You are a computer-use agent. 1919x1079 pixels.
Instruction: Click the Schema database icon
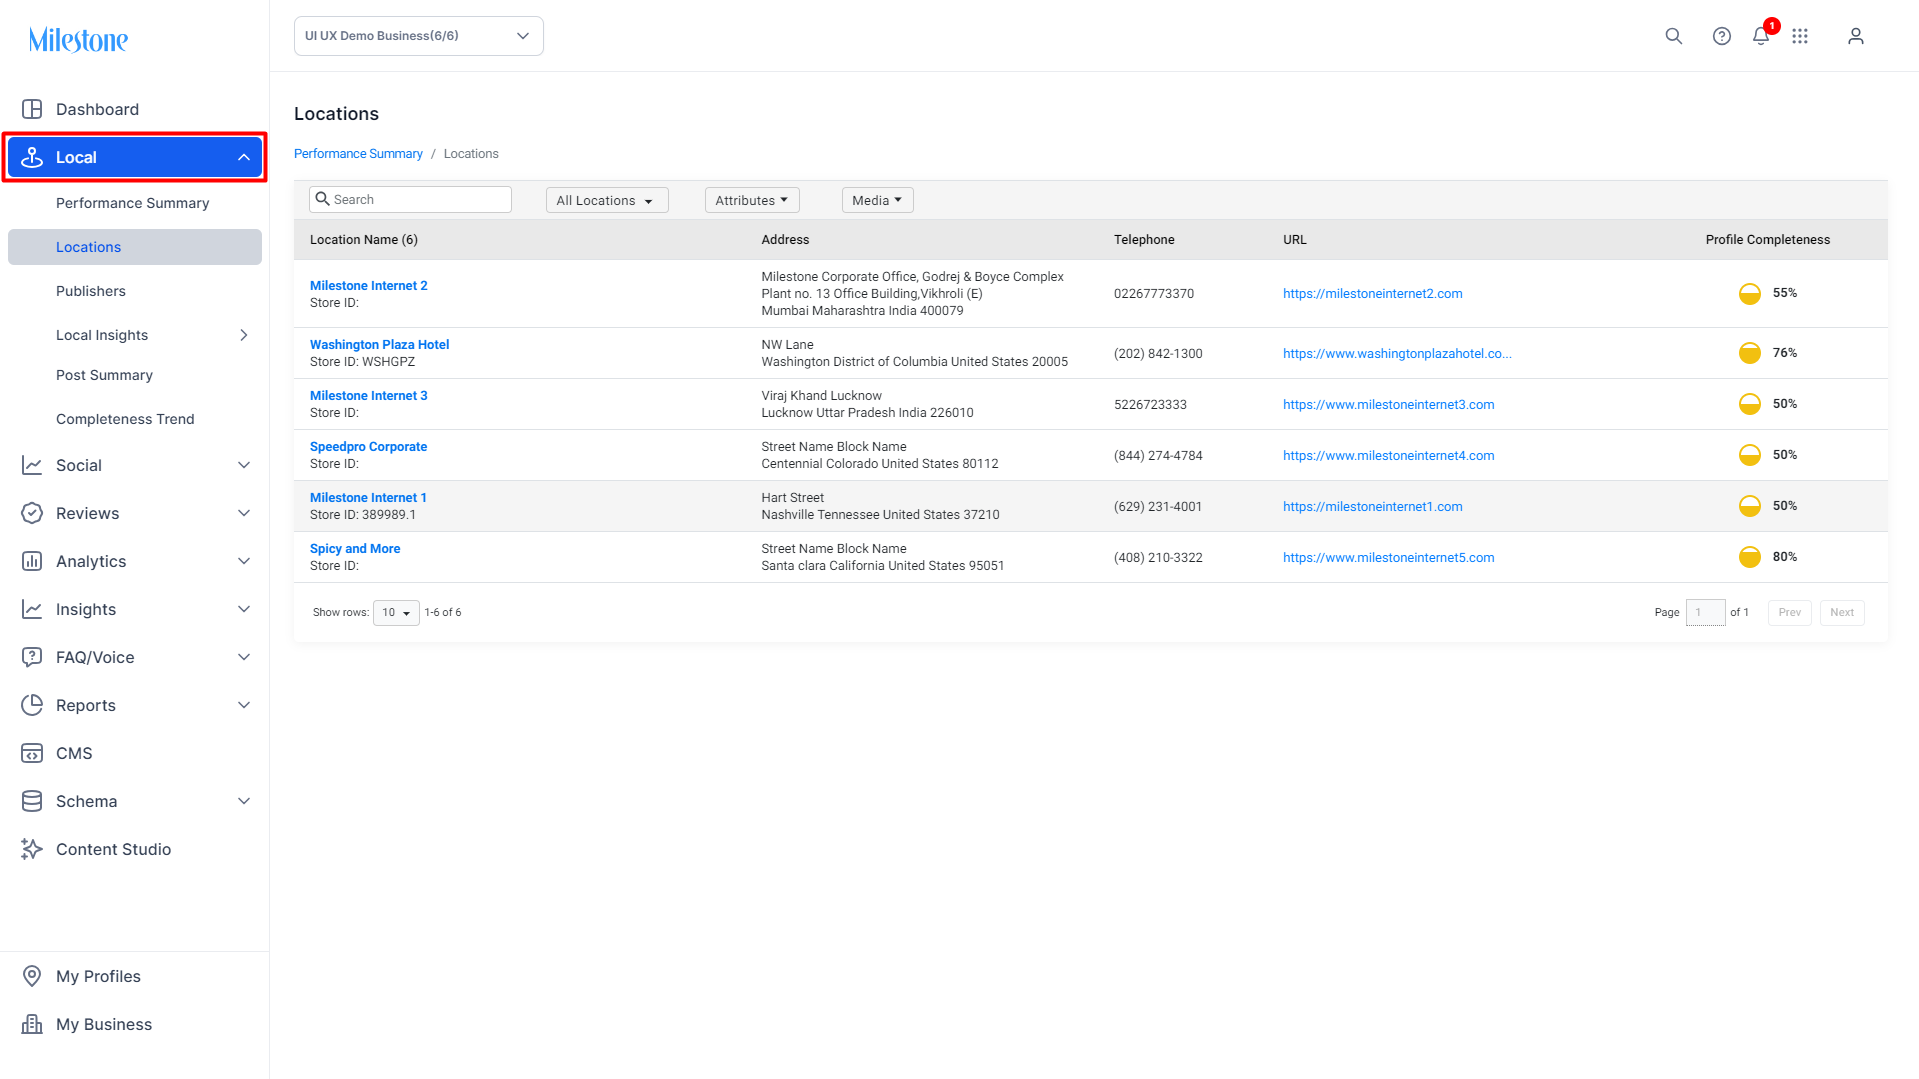32,801
